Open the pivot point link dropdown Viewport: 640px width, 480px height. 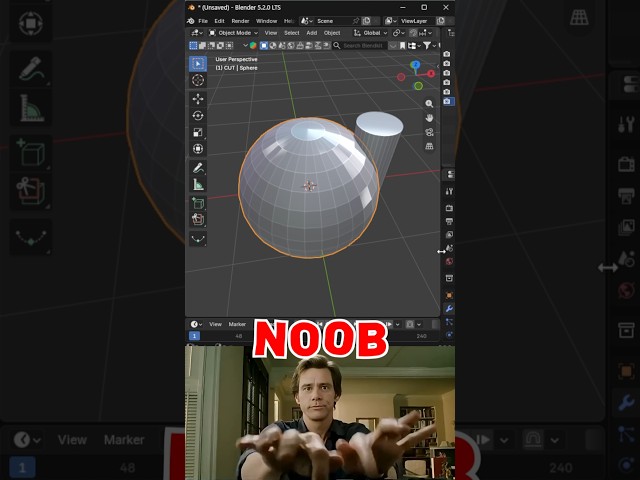point(398,33)
